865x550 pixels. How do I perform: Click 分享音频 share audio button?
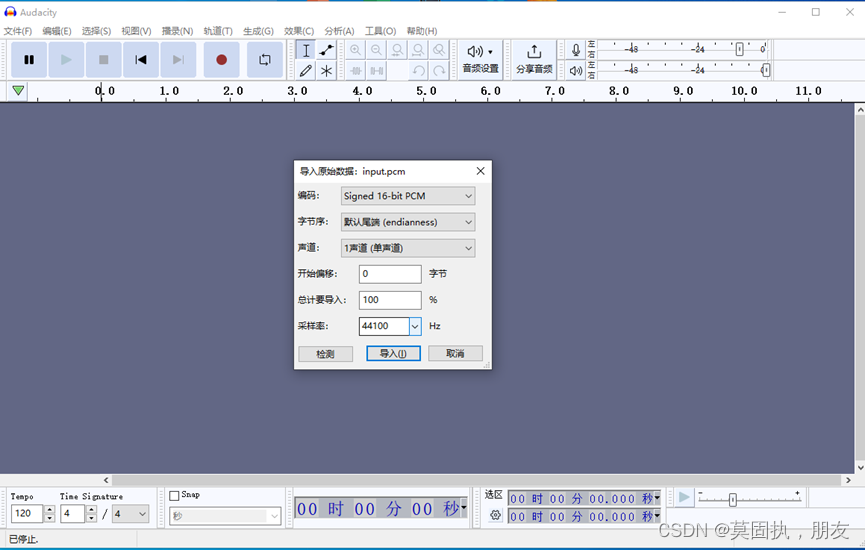coord(534,60)
